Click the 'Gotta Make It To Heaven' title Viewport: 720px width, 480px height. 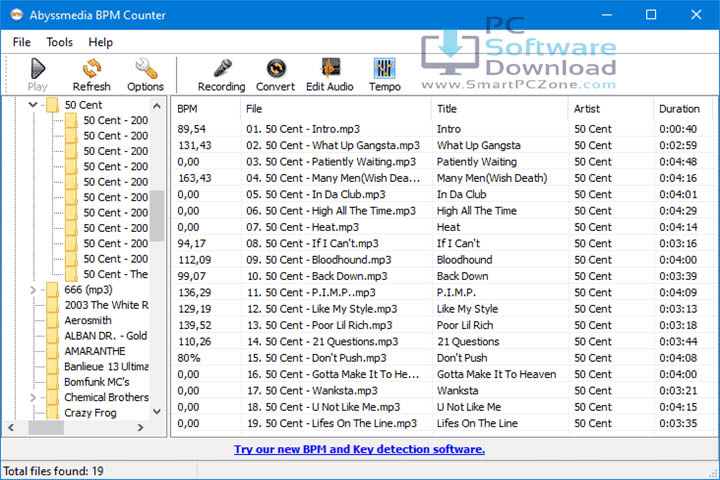click(x=496, y=374)
